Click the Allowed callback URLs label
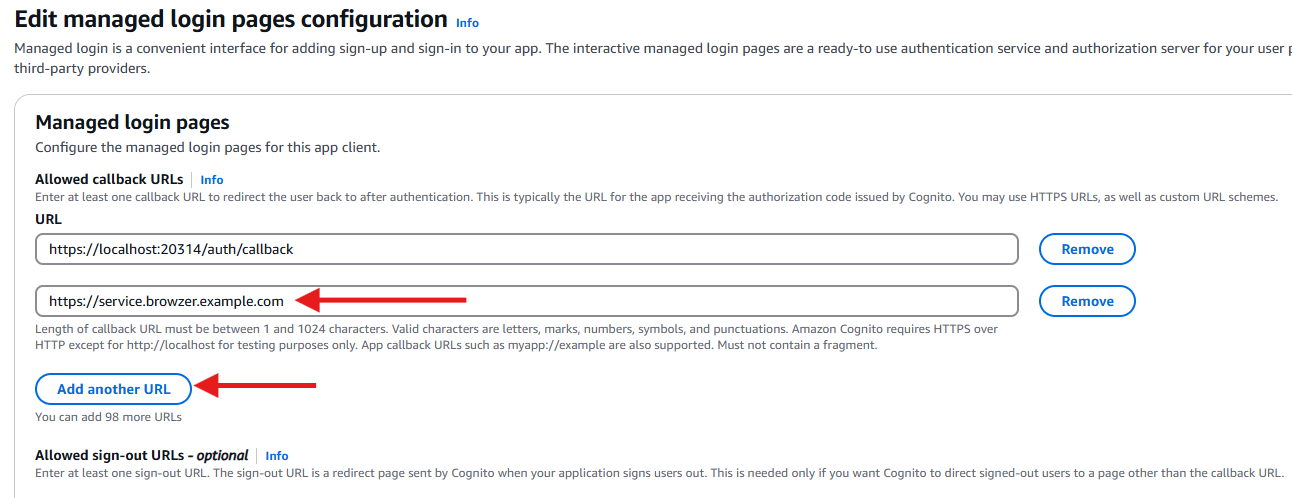The image size is (1292, 498). [x=109, y=180]
